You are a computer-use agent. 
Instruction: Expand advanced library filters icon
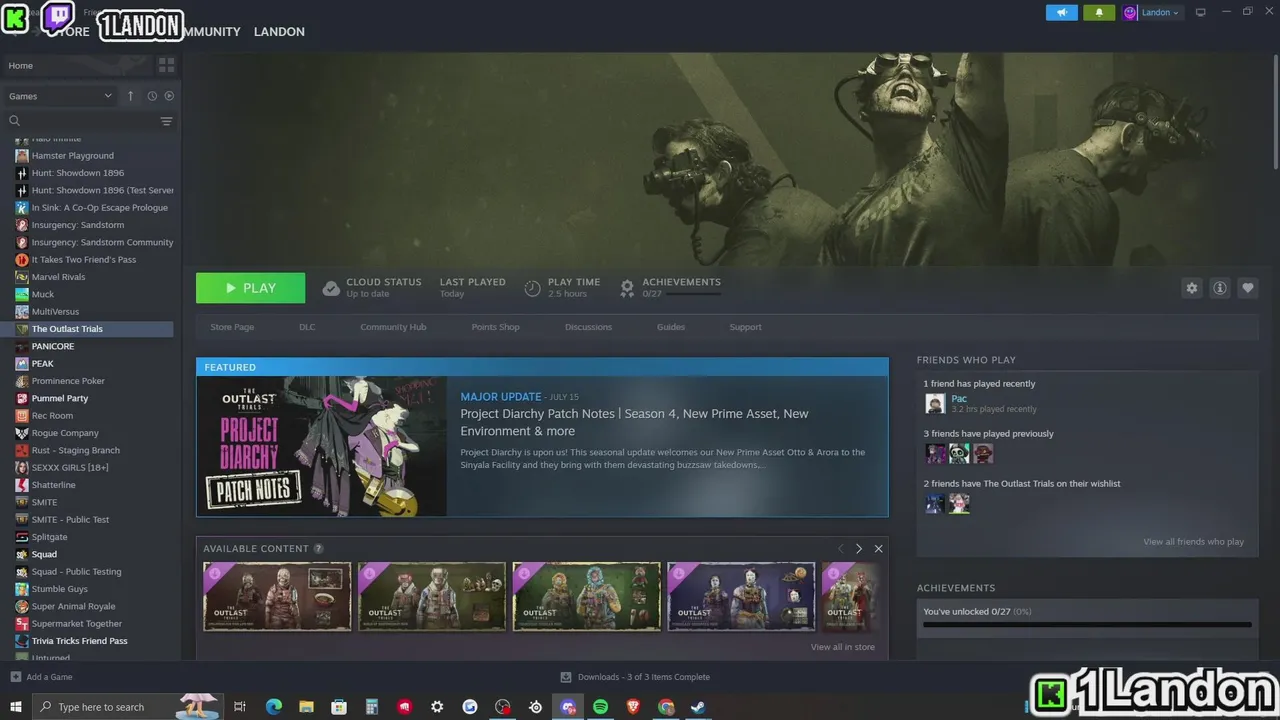click(166, 121)
